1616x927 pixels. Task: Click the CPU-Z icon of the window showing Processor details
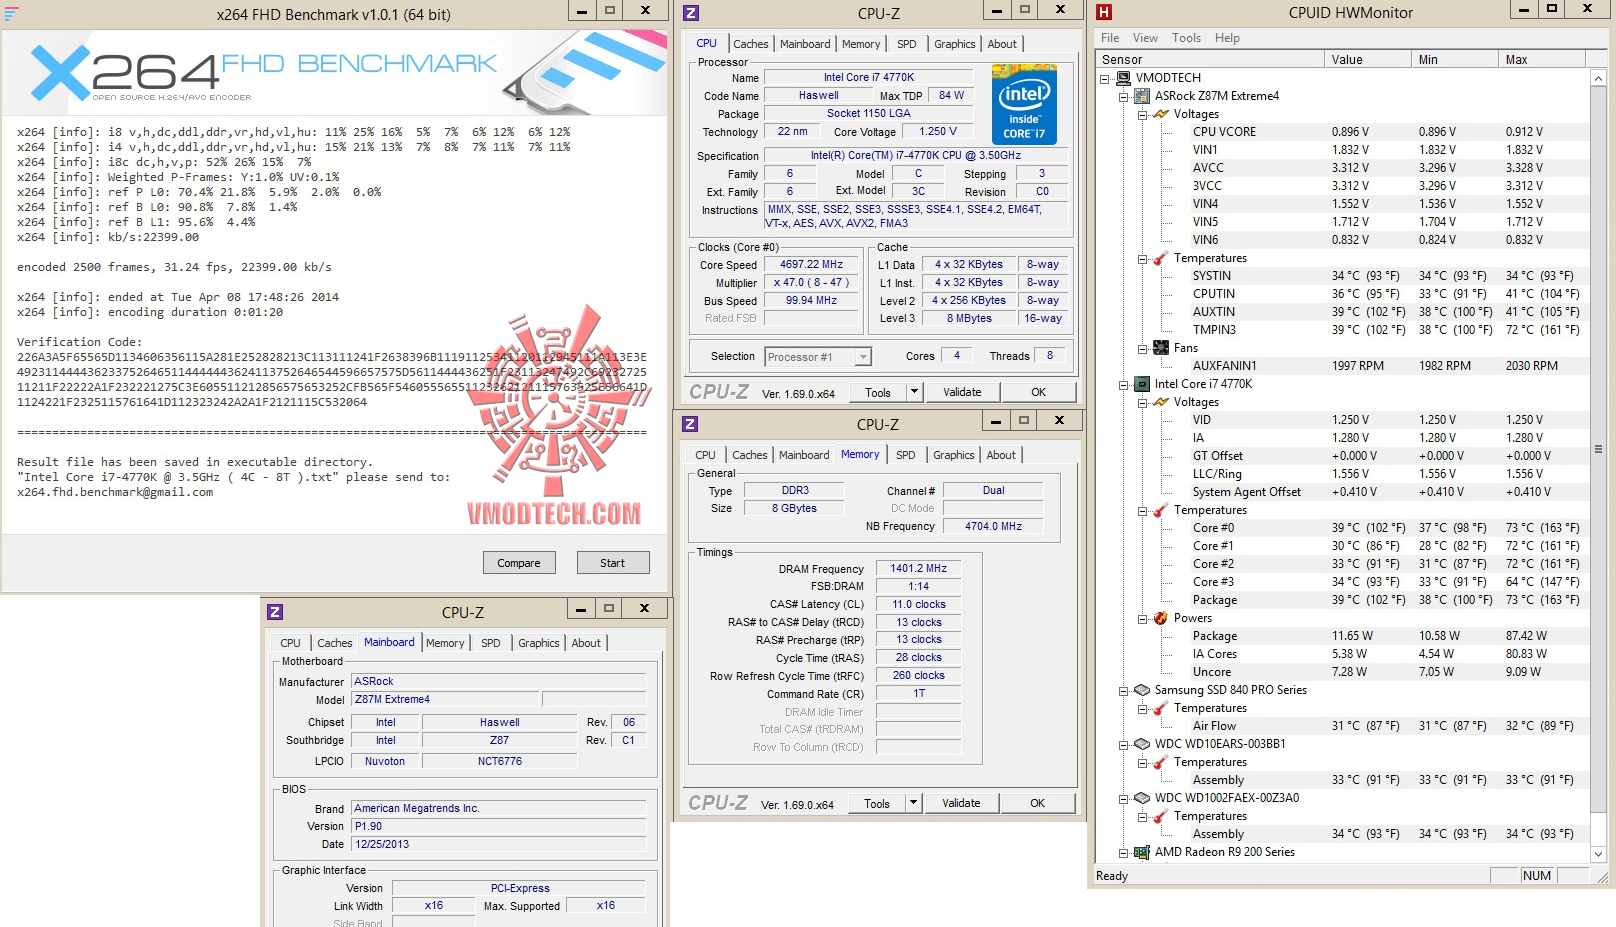click(691, 13)
